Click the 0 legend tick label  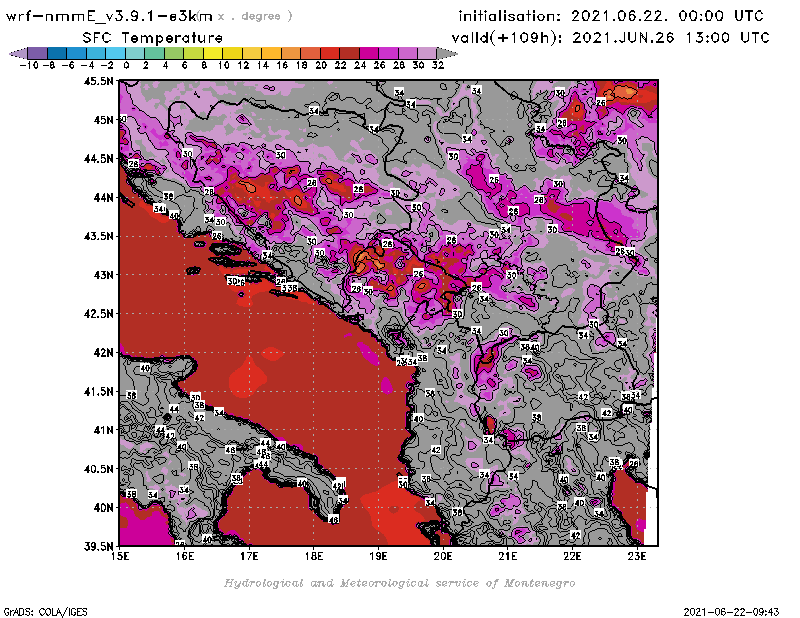[x=126, y=65]
